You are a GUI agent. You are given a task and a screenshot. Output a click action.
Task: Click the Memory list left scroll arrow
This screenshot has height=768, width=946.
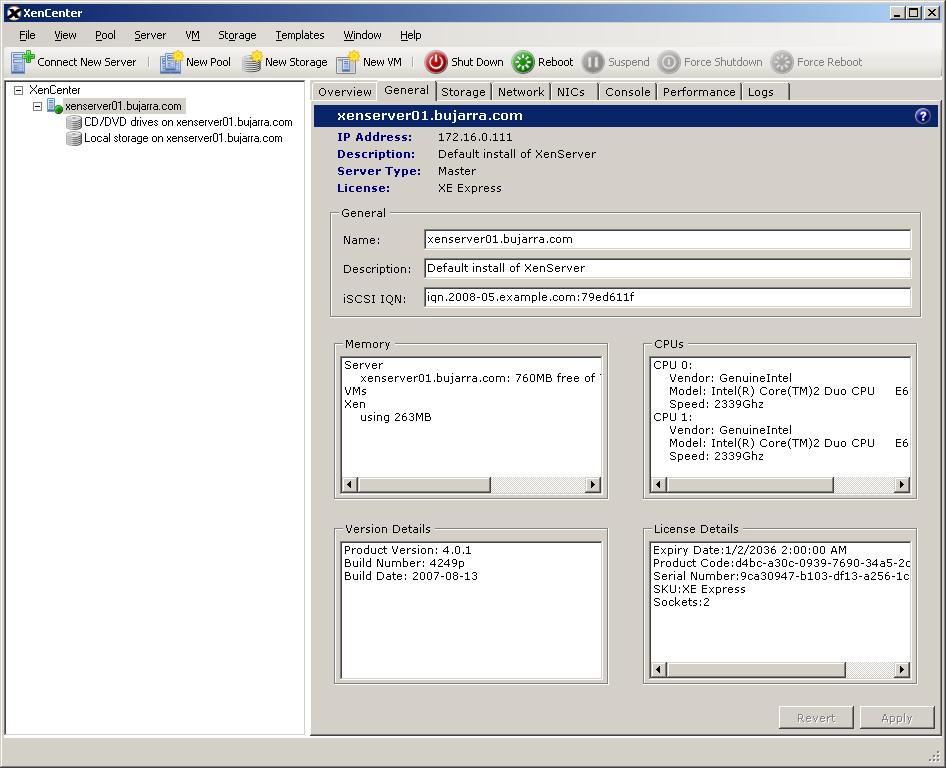[350, 484]
